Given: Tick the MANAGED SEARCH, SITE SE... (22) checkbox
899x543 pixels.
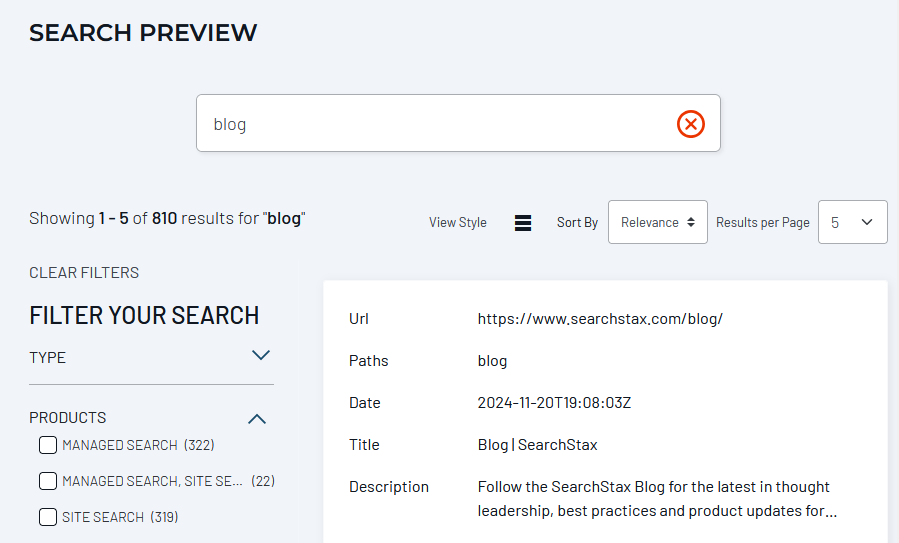Looking at the screenshot, I should click(48, 481).
